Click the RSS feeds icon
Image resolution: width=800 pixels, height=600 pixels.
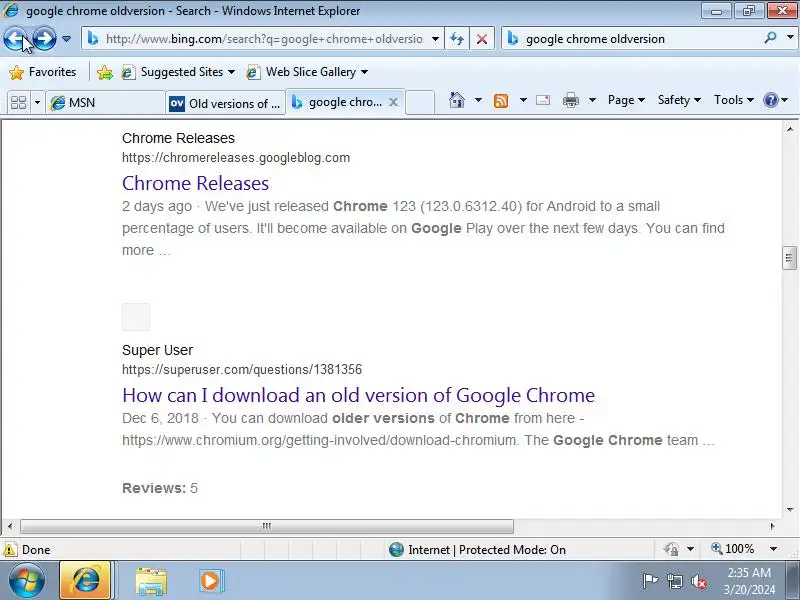pyautogui.click(x=501, y=101)
